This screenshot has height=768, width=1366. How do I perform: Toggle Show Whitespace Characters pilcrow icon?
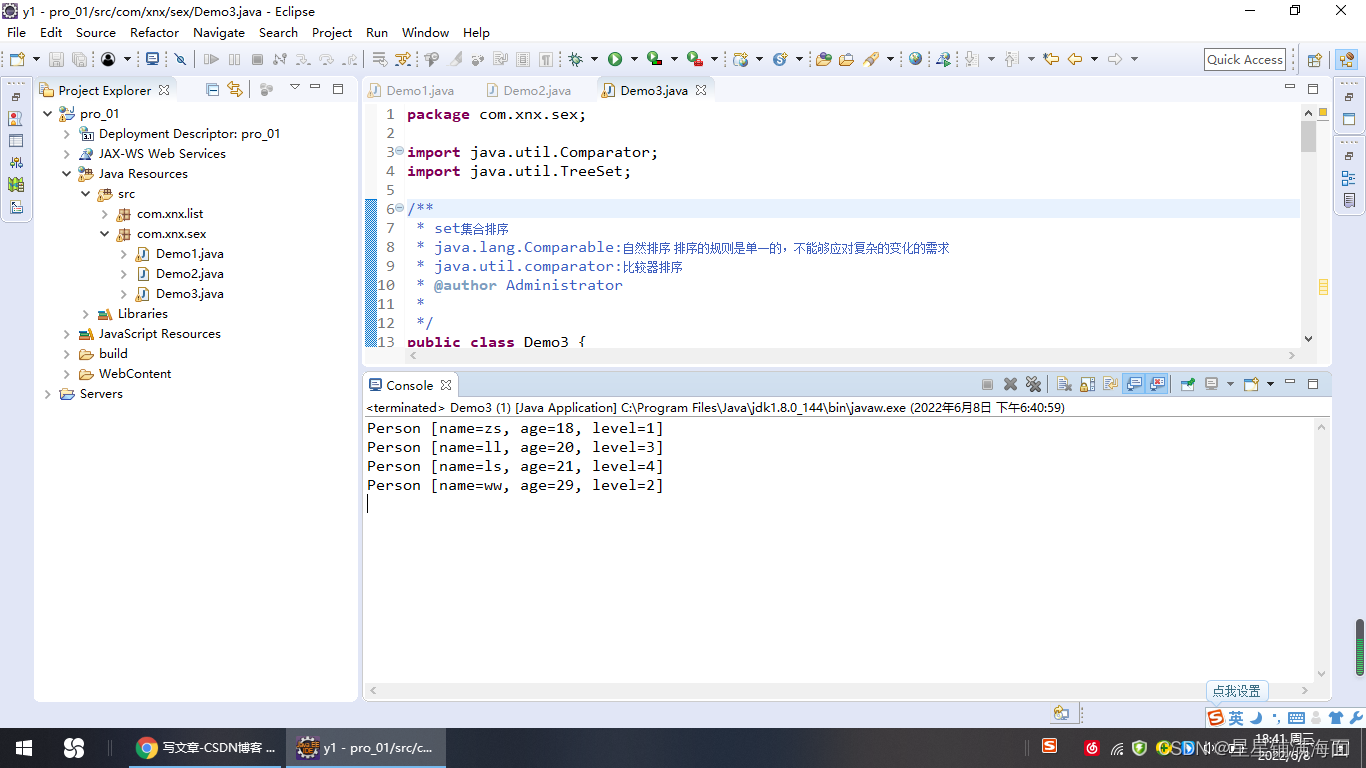click(546, 59)
